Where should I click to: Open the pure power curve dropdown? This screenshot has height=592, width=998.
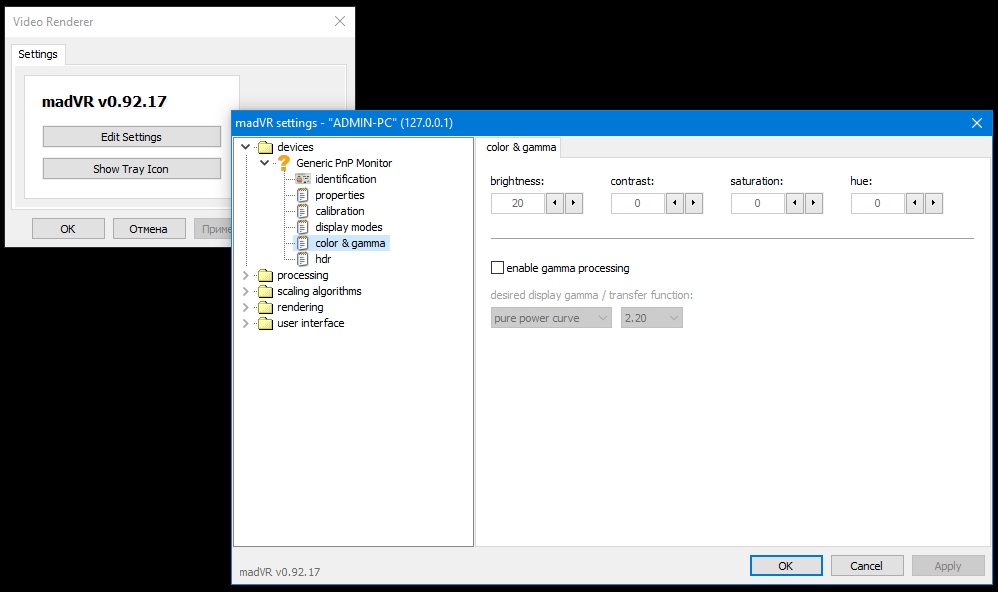click(551, 318)
